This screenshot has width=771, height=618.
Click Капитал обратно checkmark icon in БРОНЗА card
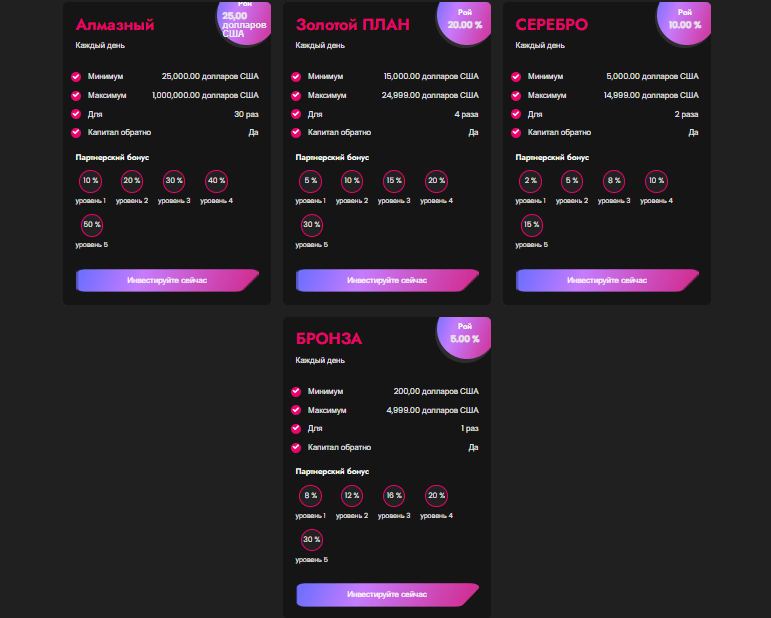[x=296, y=447]
